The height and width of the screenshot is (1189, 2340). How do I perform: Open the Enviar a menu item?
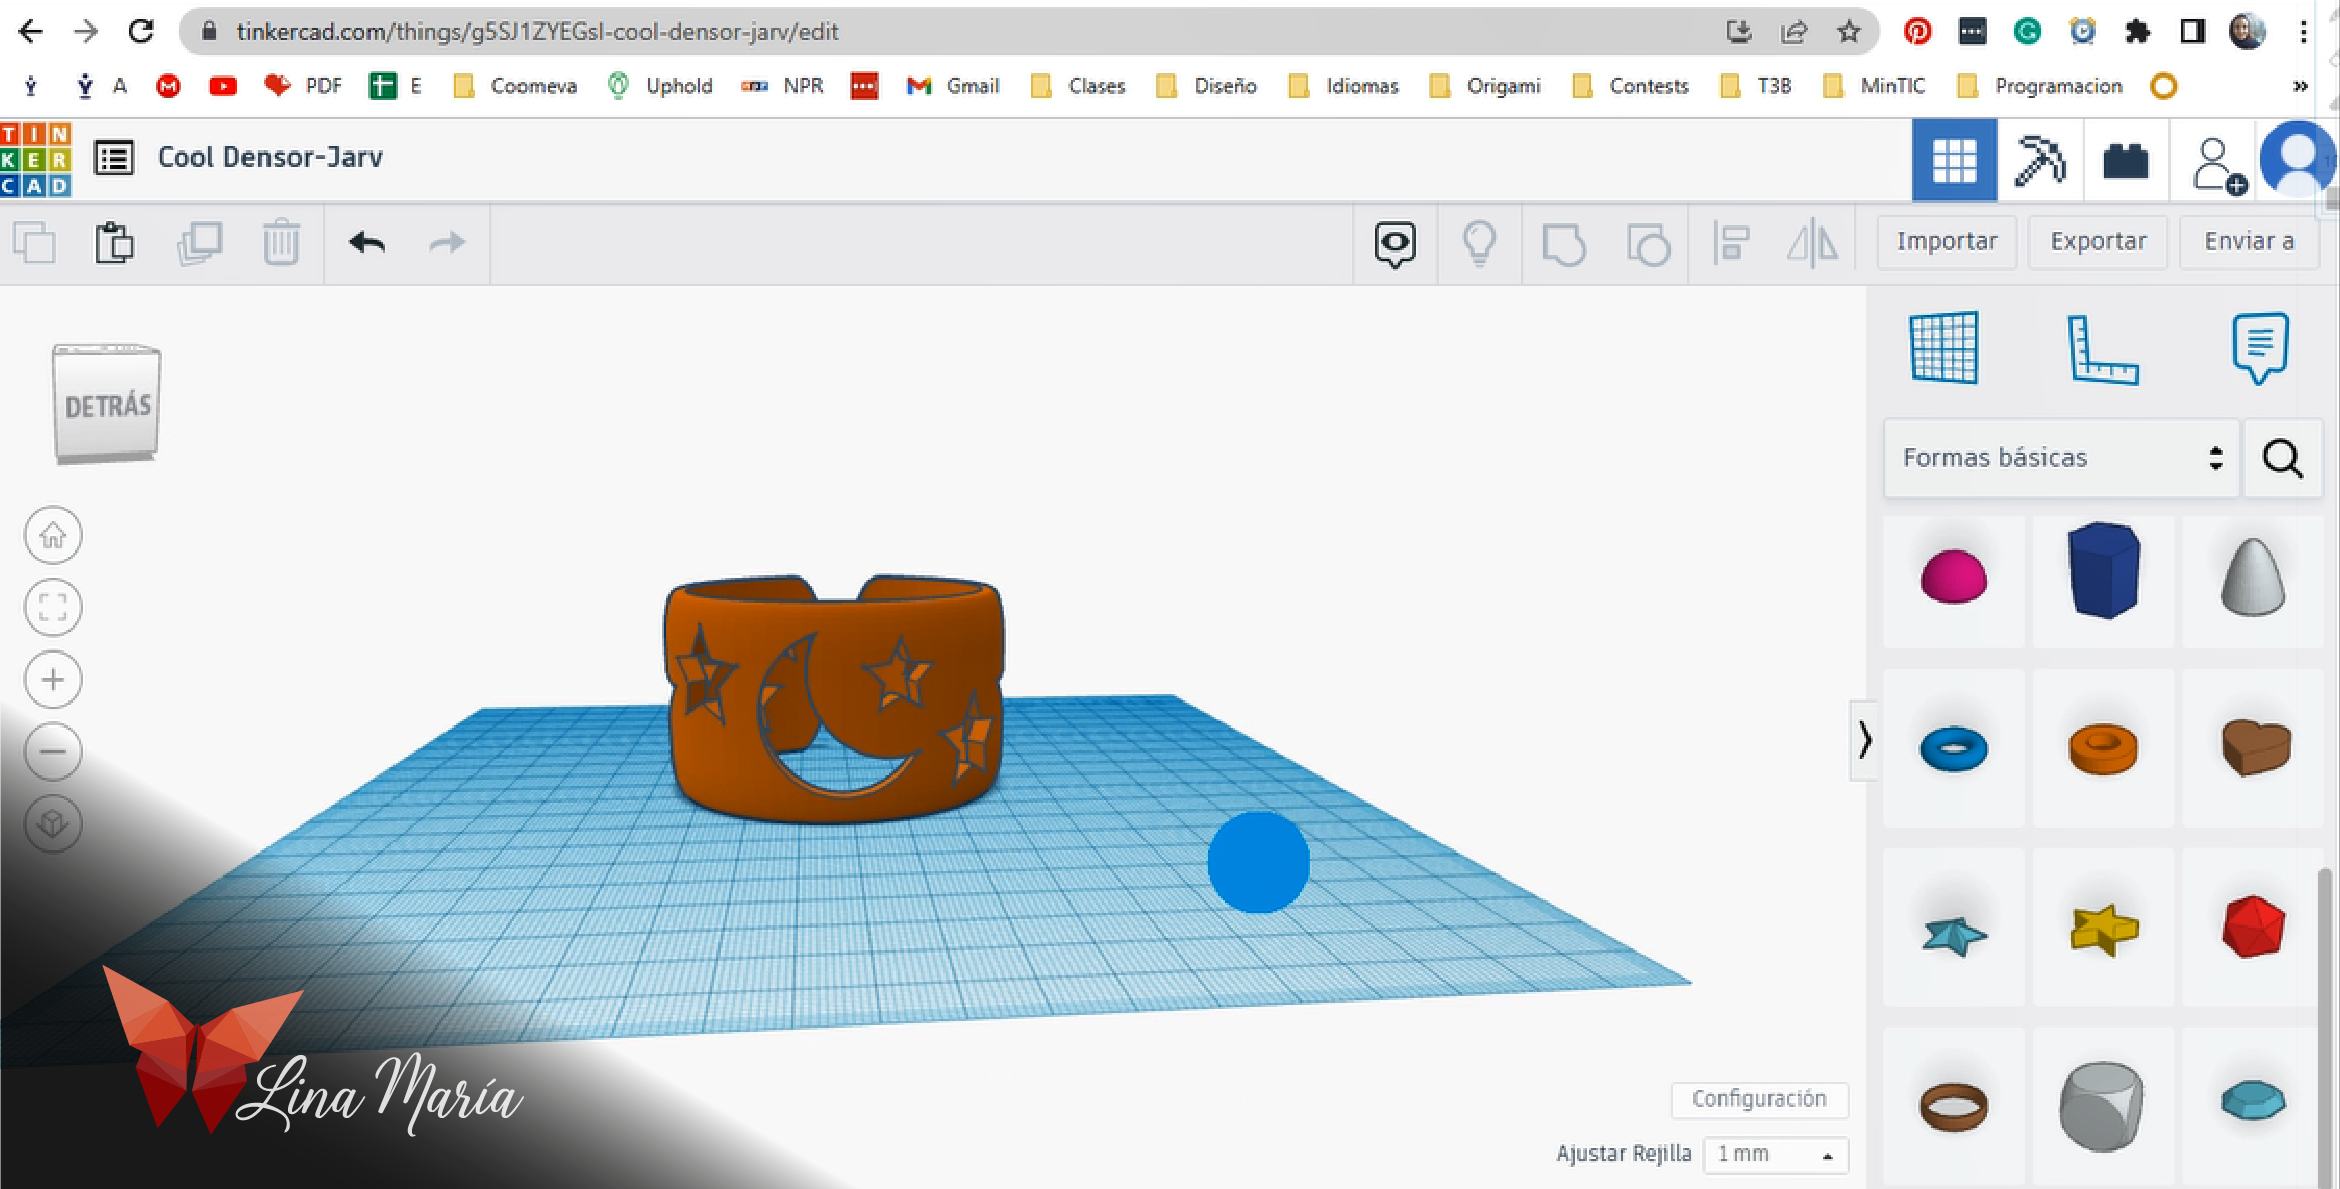click(2251, 240)
